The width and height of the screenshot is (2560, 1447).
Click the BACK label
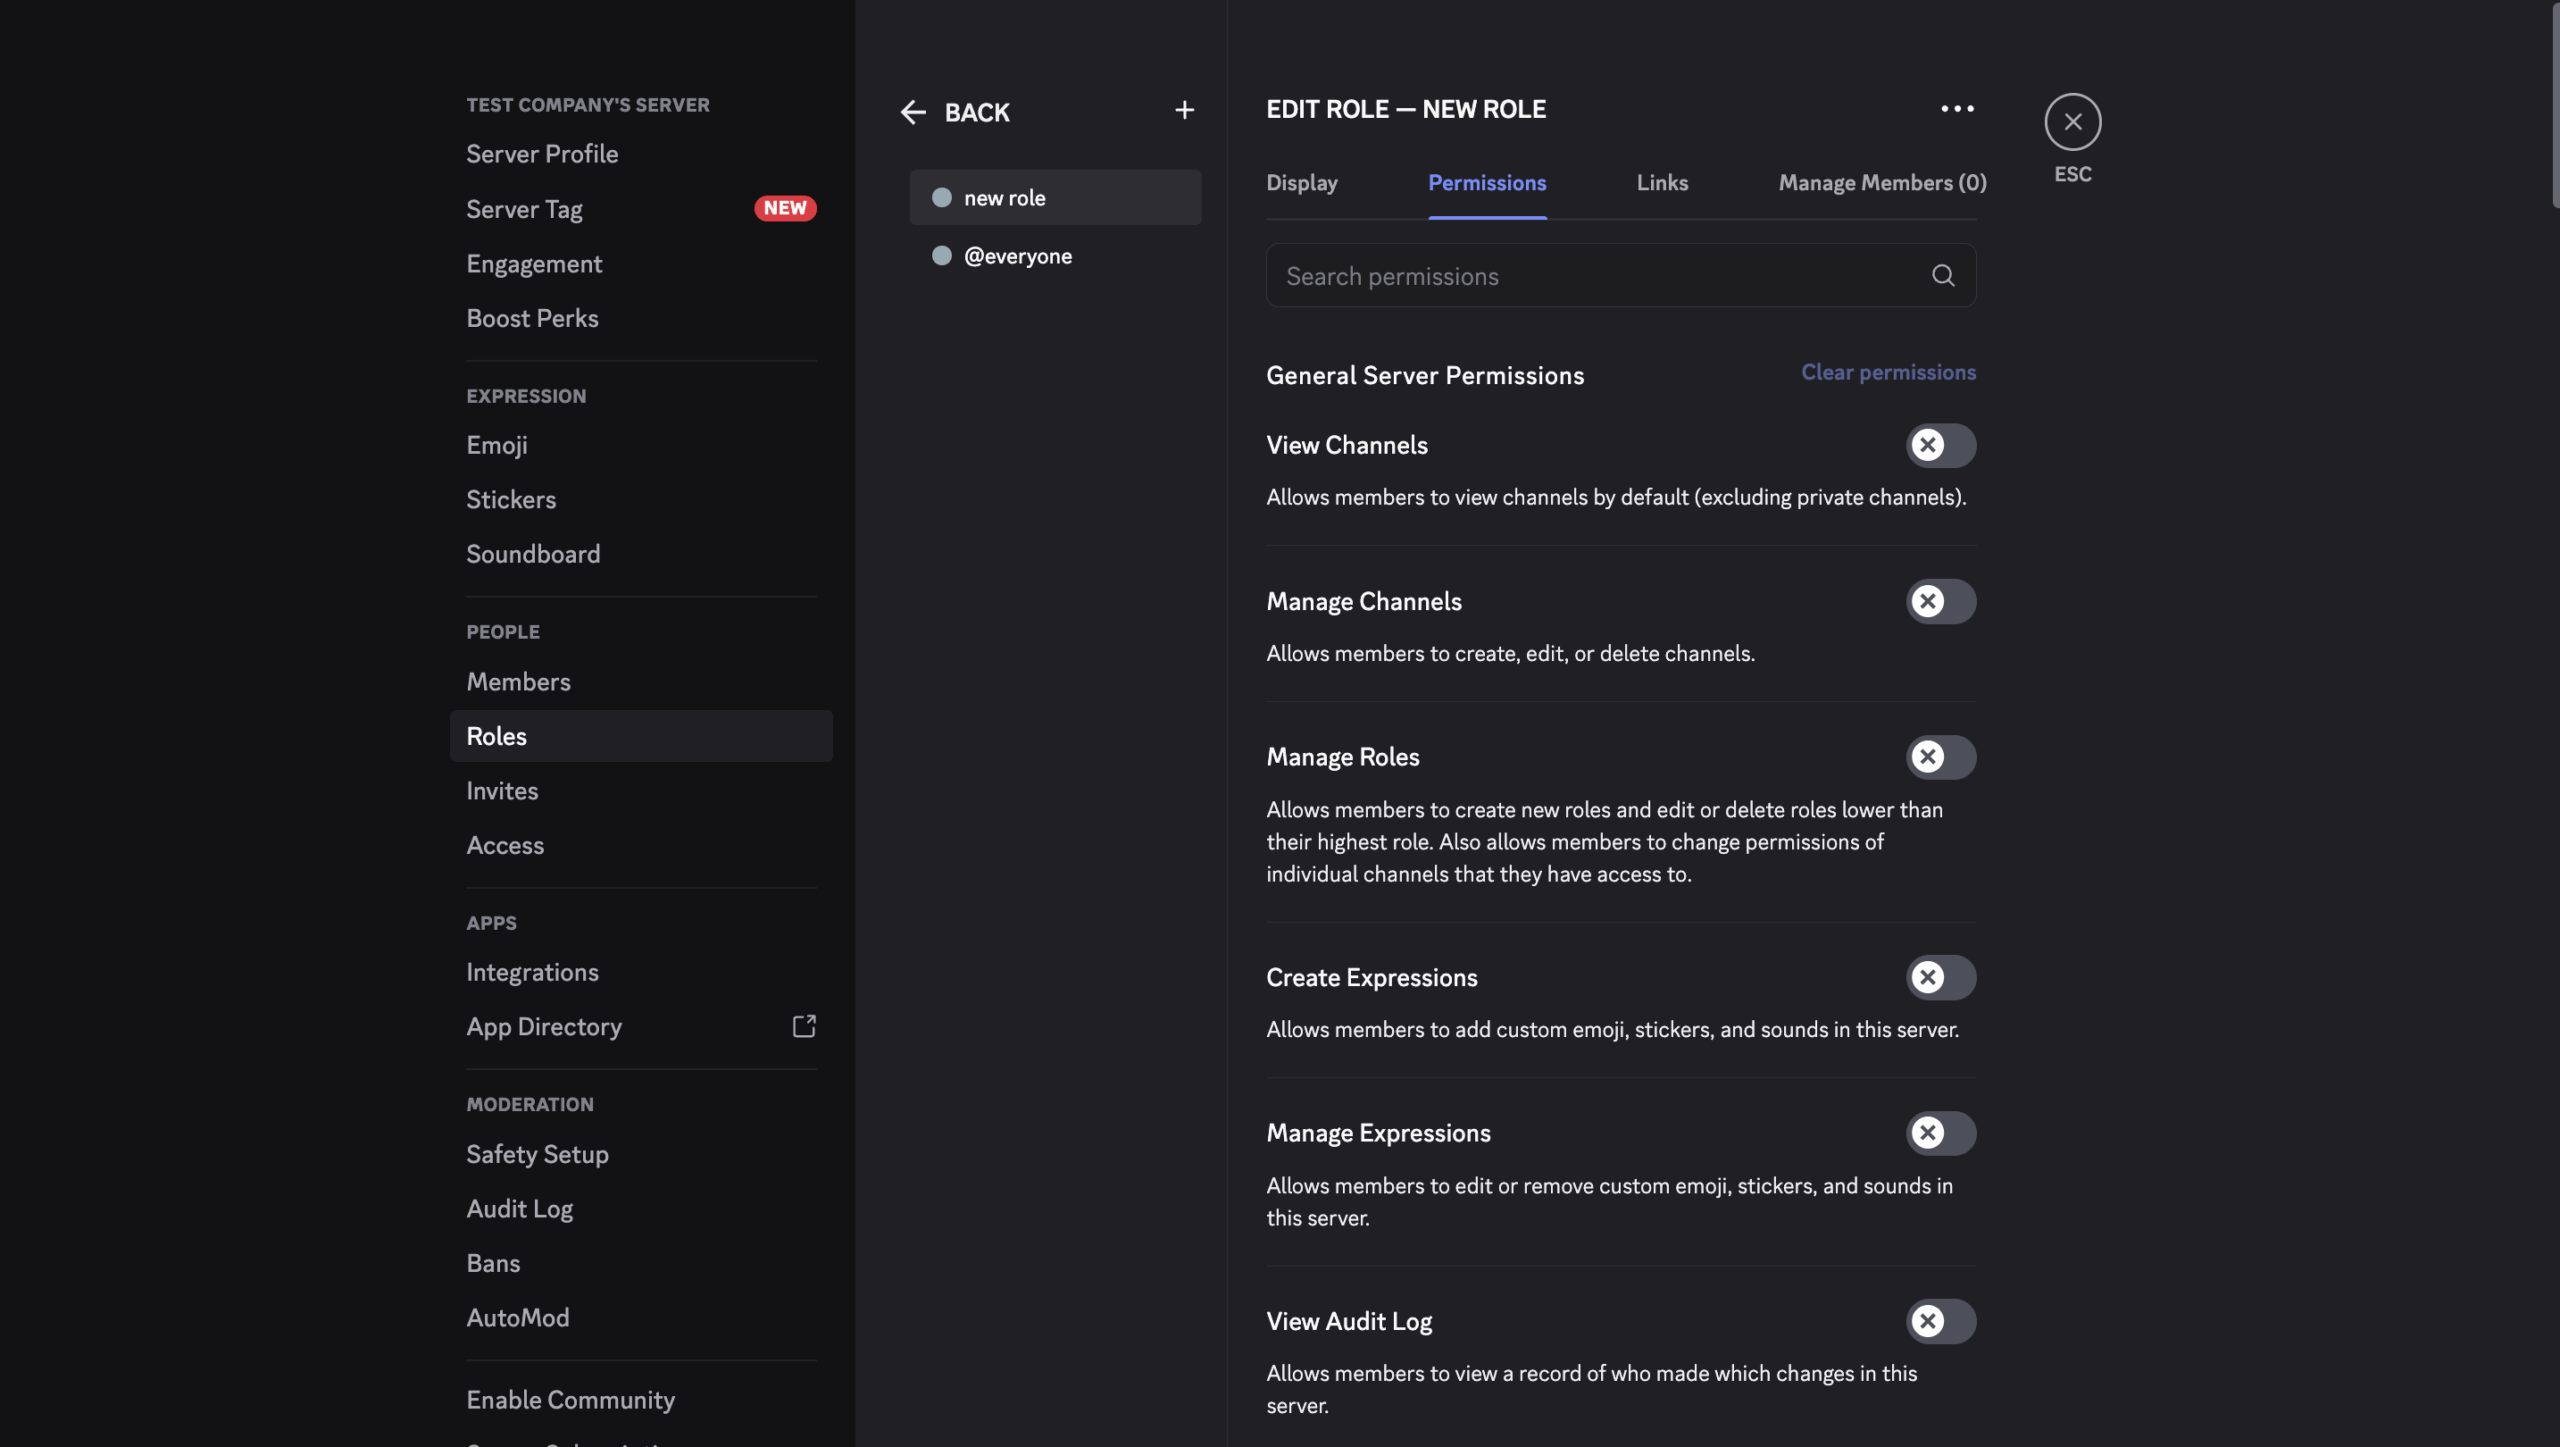[977, 112]
